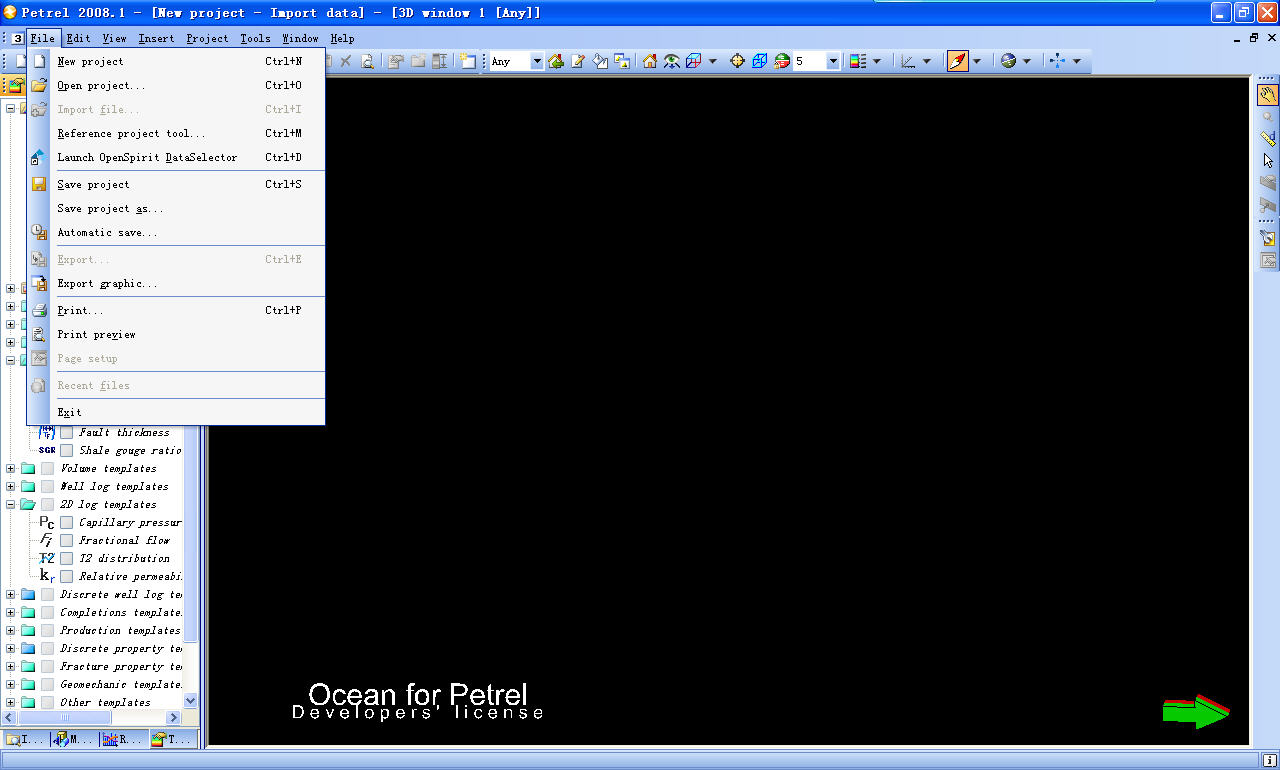Select Open project... menu entry
This screenshot has height=770, width=1280.
pos(176,85)
